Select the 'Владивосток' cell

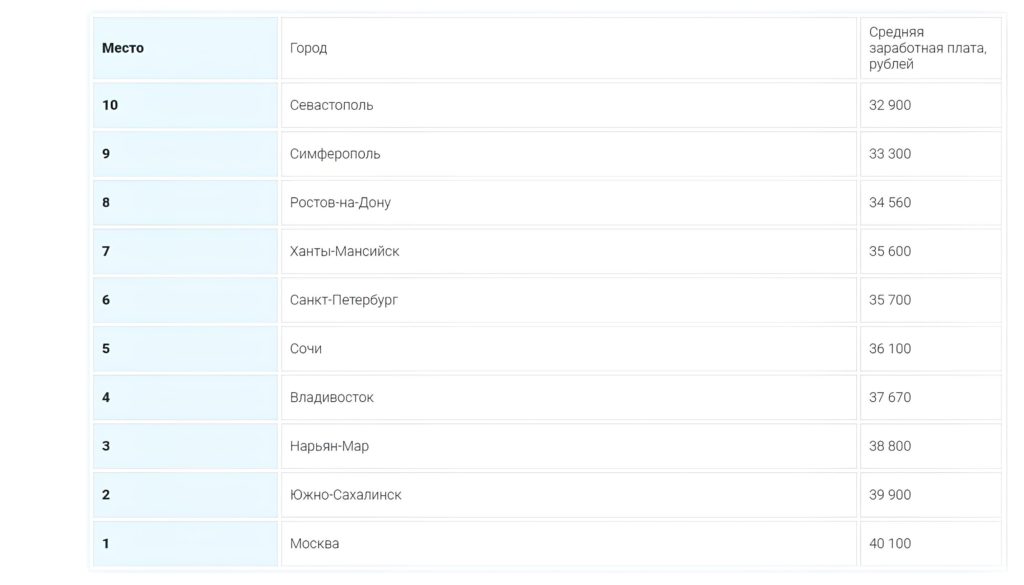coord(332,397)
